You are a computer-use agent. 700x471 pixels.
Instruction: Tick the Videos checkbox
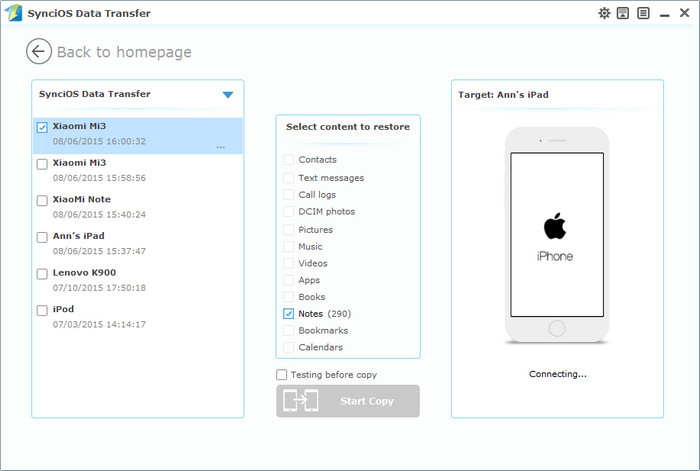coord(288,263)
